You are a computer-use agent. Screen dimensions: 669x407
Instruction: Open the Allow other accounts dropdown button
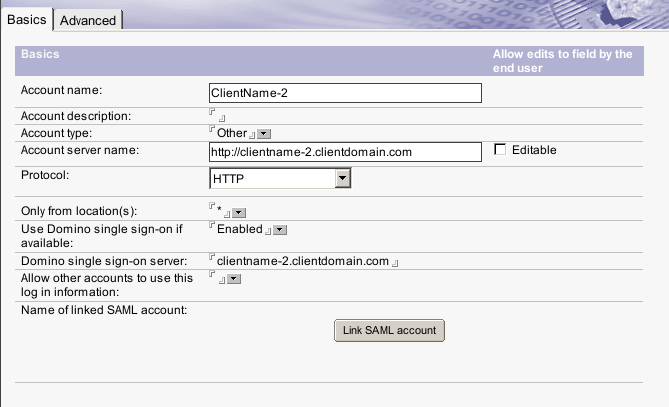234,279
